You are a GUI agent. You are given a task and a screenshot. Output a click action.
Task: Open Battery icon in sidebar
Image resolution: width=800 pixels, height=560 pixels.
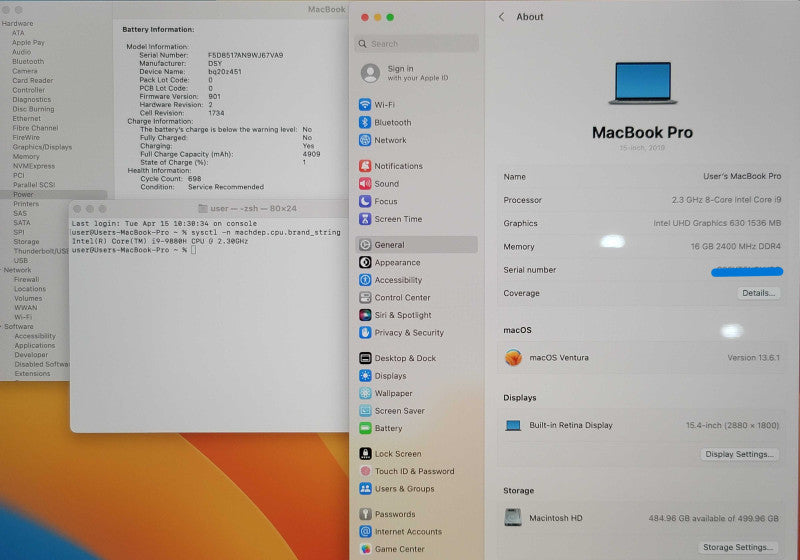point(365,428)
